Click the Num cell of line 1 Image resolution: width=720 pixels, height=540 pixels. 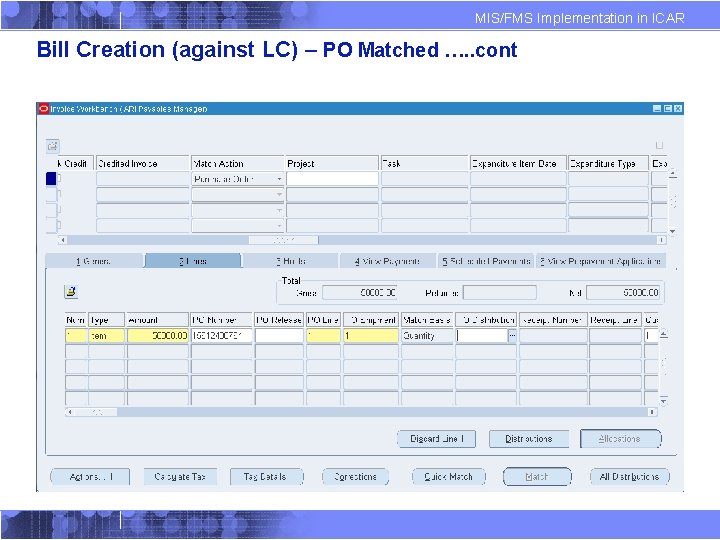(76, 336)
